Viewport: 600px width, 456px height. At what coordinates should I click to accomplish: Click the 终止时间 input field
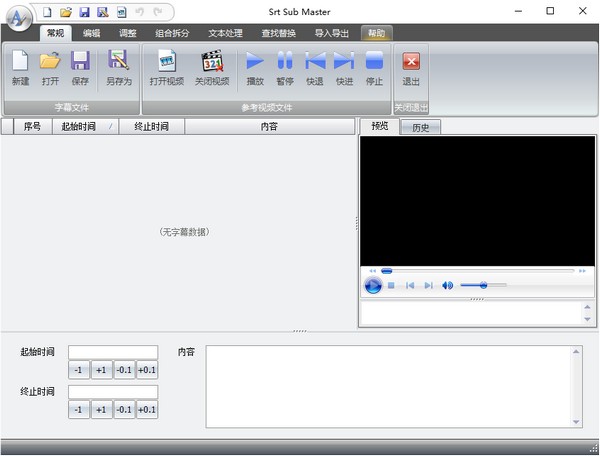click(113, 392)
